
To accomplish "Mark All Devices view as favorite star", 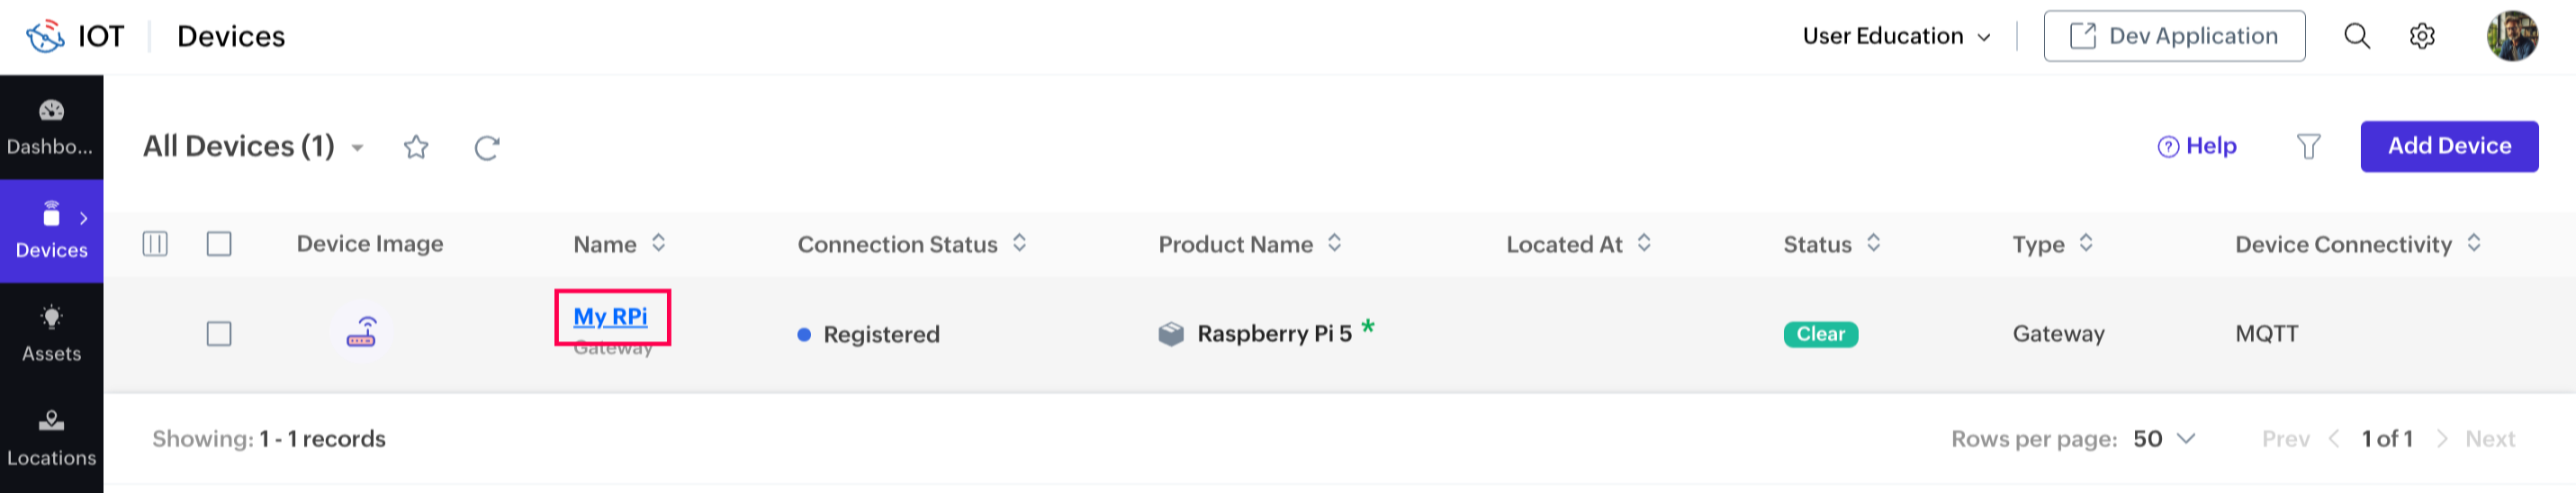I will tap(416, 148).
